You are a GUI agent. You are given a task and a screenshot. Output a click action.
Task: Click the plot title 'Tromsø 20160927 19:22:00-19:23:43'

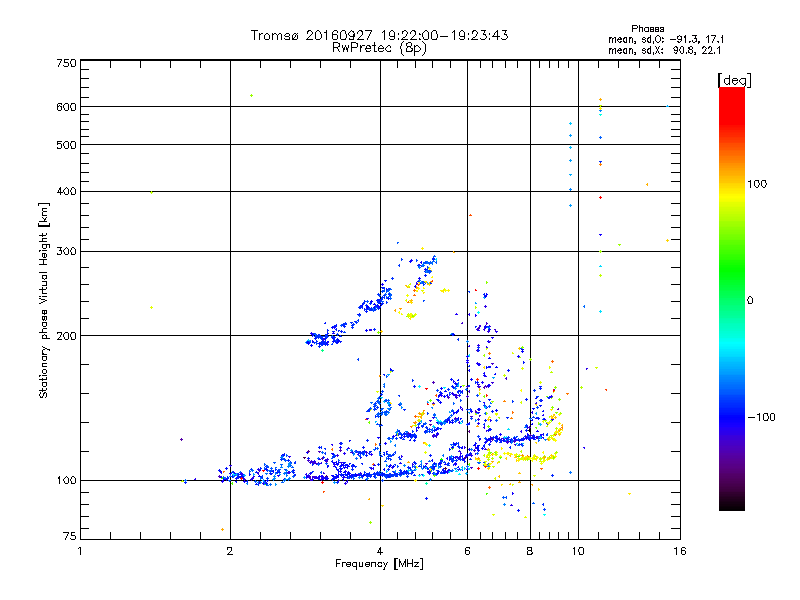[379, 35]
